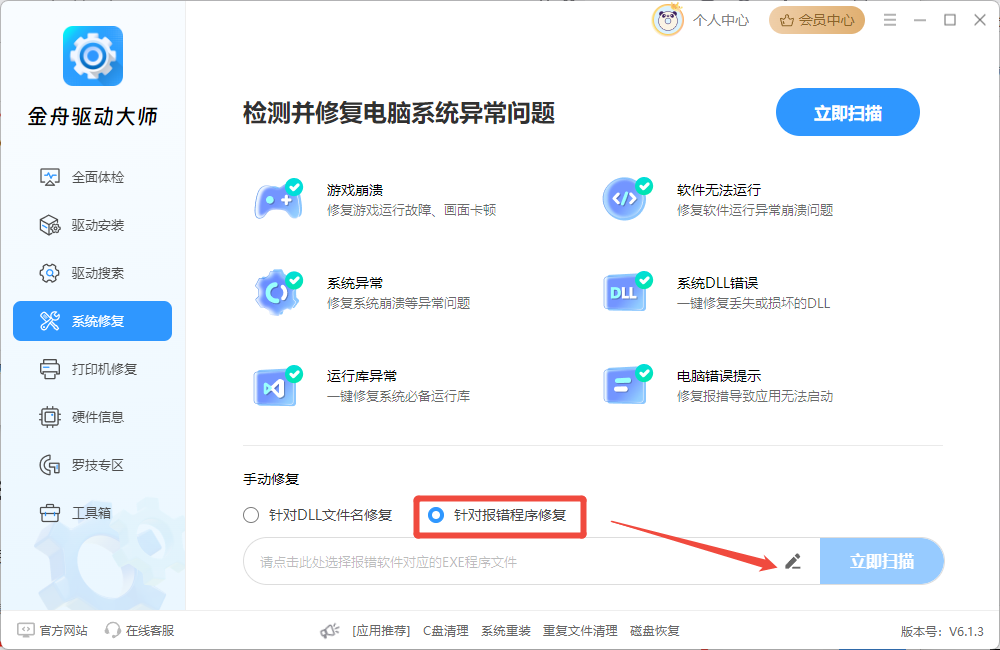Select the 系统修复 sidebar item
Viewport: 1000px width, 650px height.
point(92,321)
